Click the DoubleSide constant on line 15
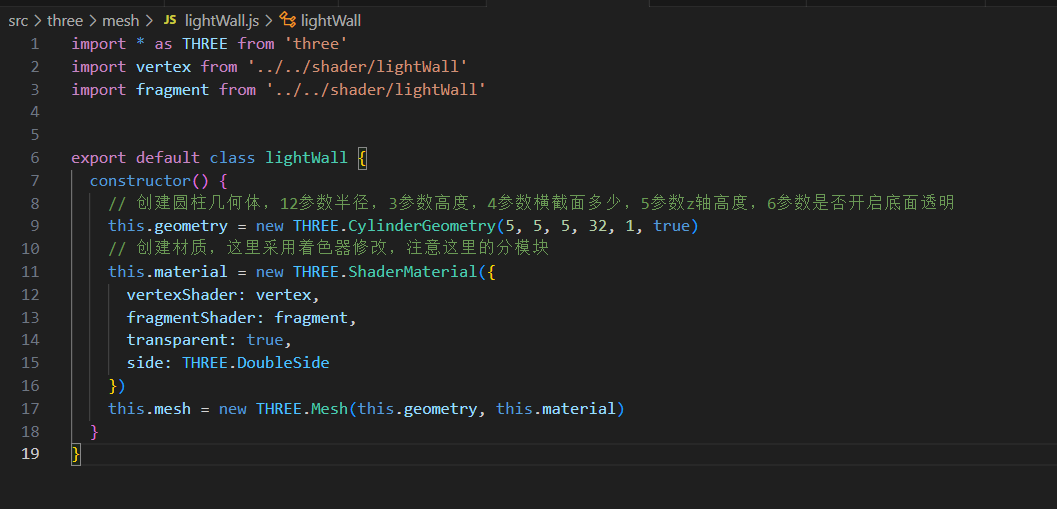1057x509 pixels. (283, 363)
